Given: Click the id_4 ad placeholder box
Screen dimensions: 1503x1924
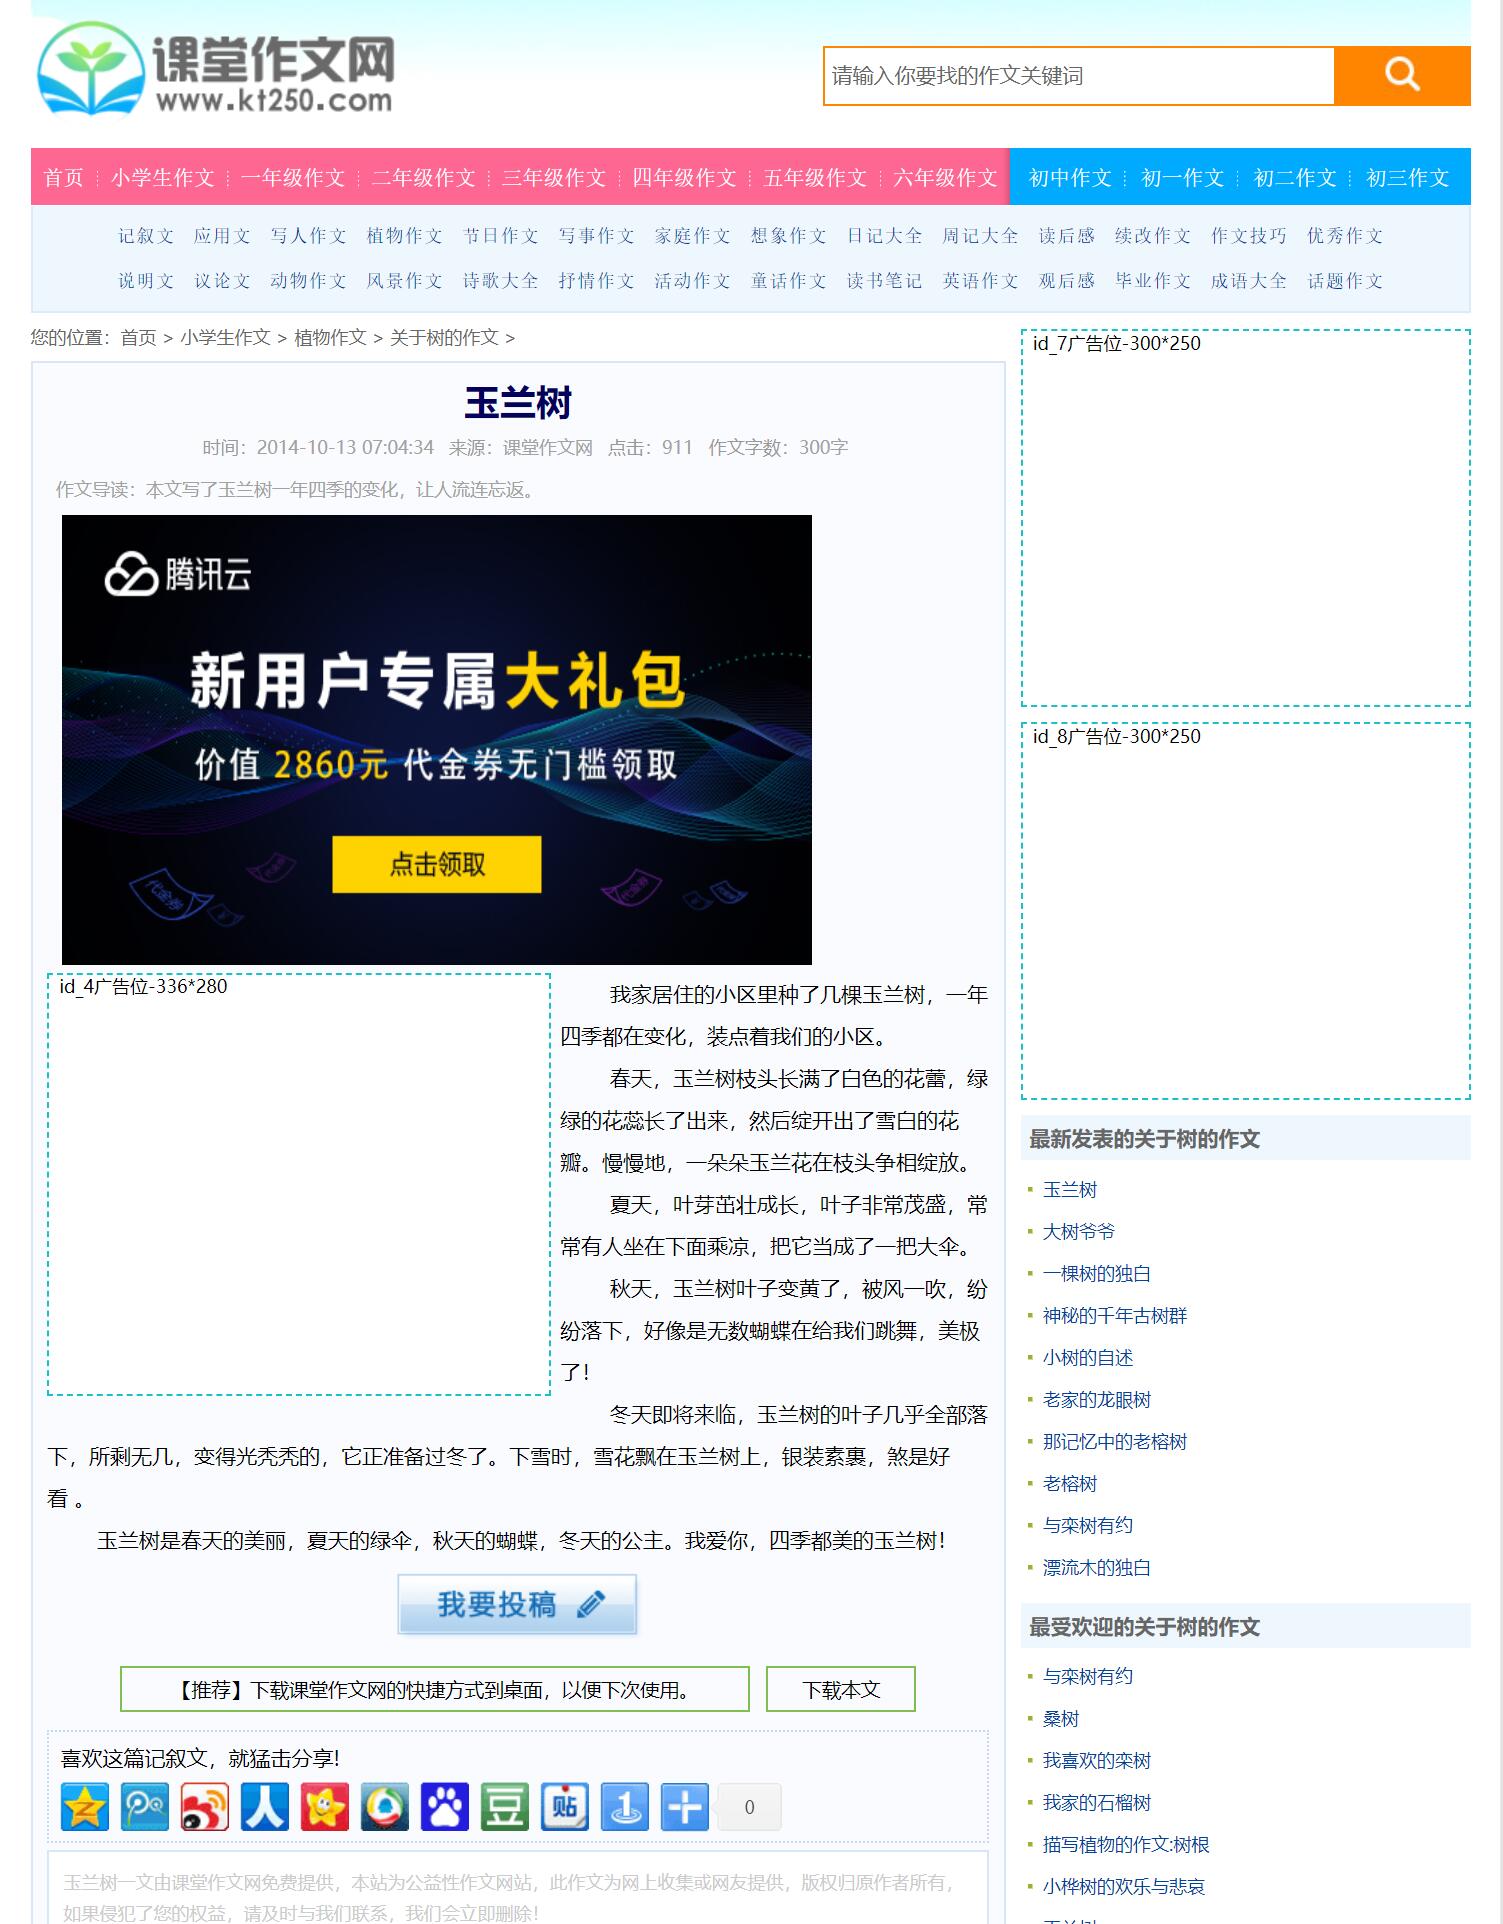Looking at the screenshot, I should [x=299, y=1184].
